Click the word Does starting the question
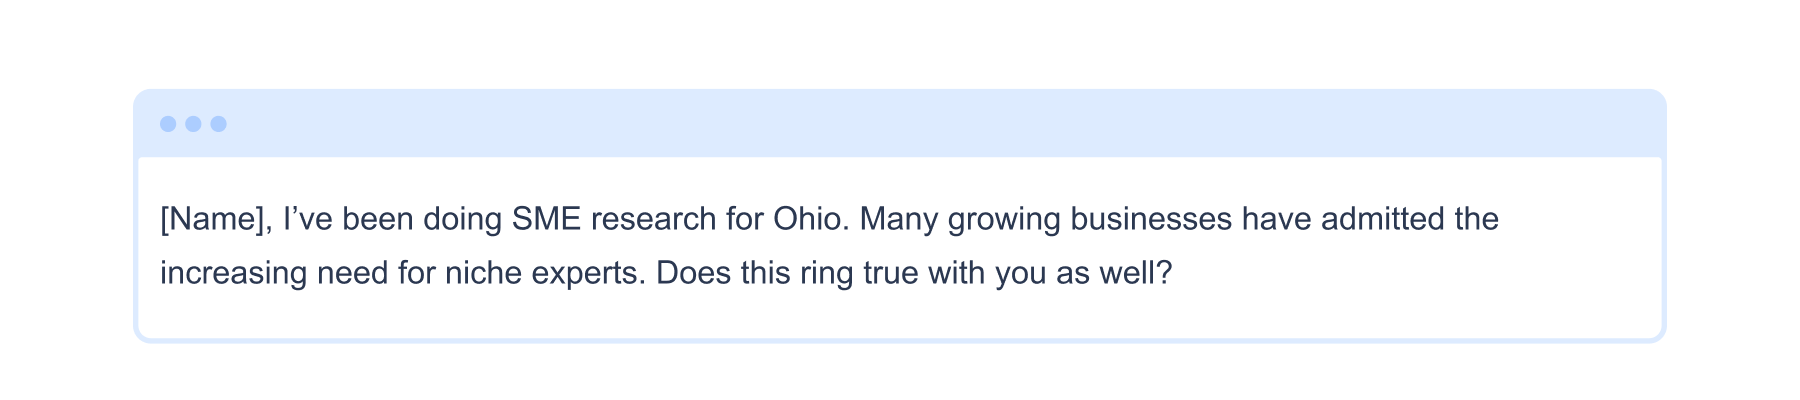Screen dimensions: 1800x400 (693, 273)
